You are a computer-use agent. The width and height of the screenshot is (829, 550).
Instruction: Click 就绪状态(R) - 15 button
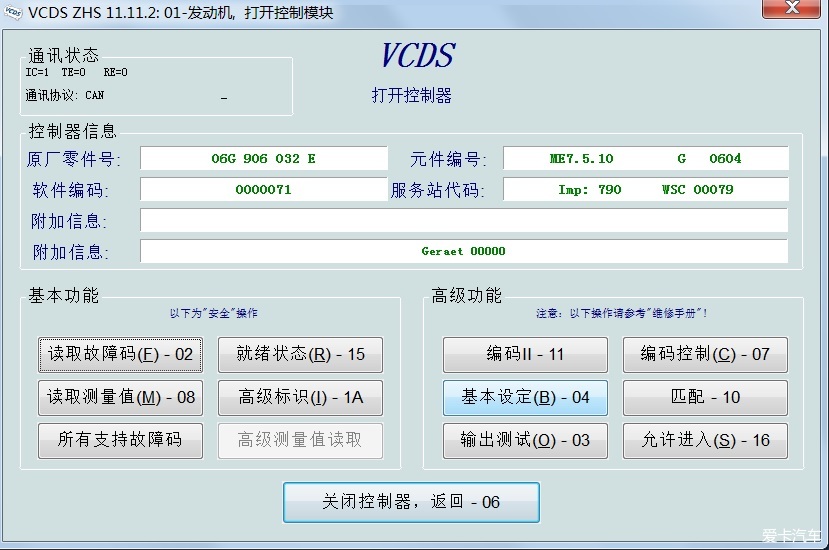pos(300,354)
